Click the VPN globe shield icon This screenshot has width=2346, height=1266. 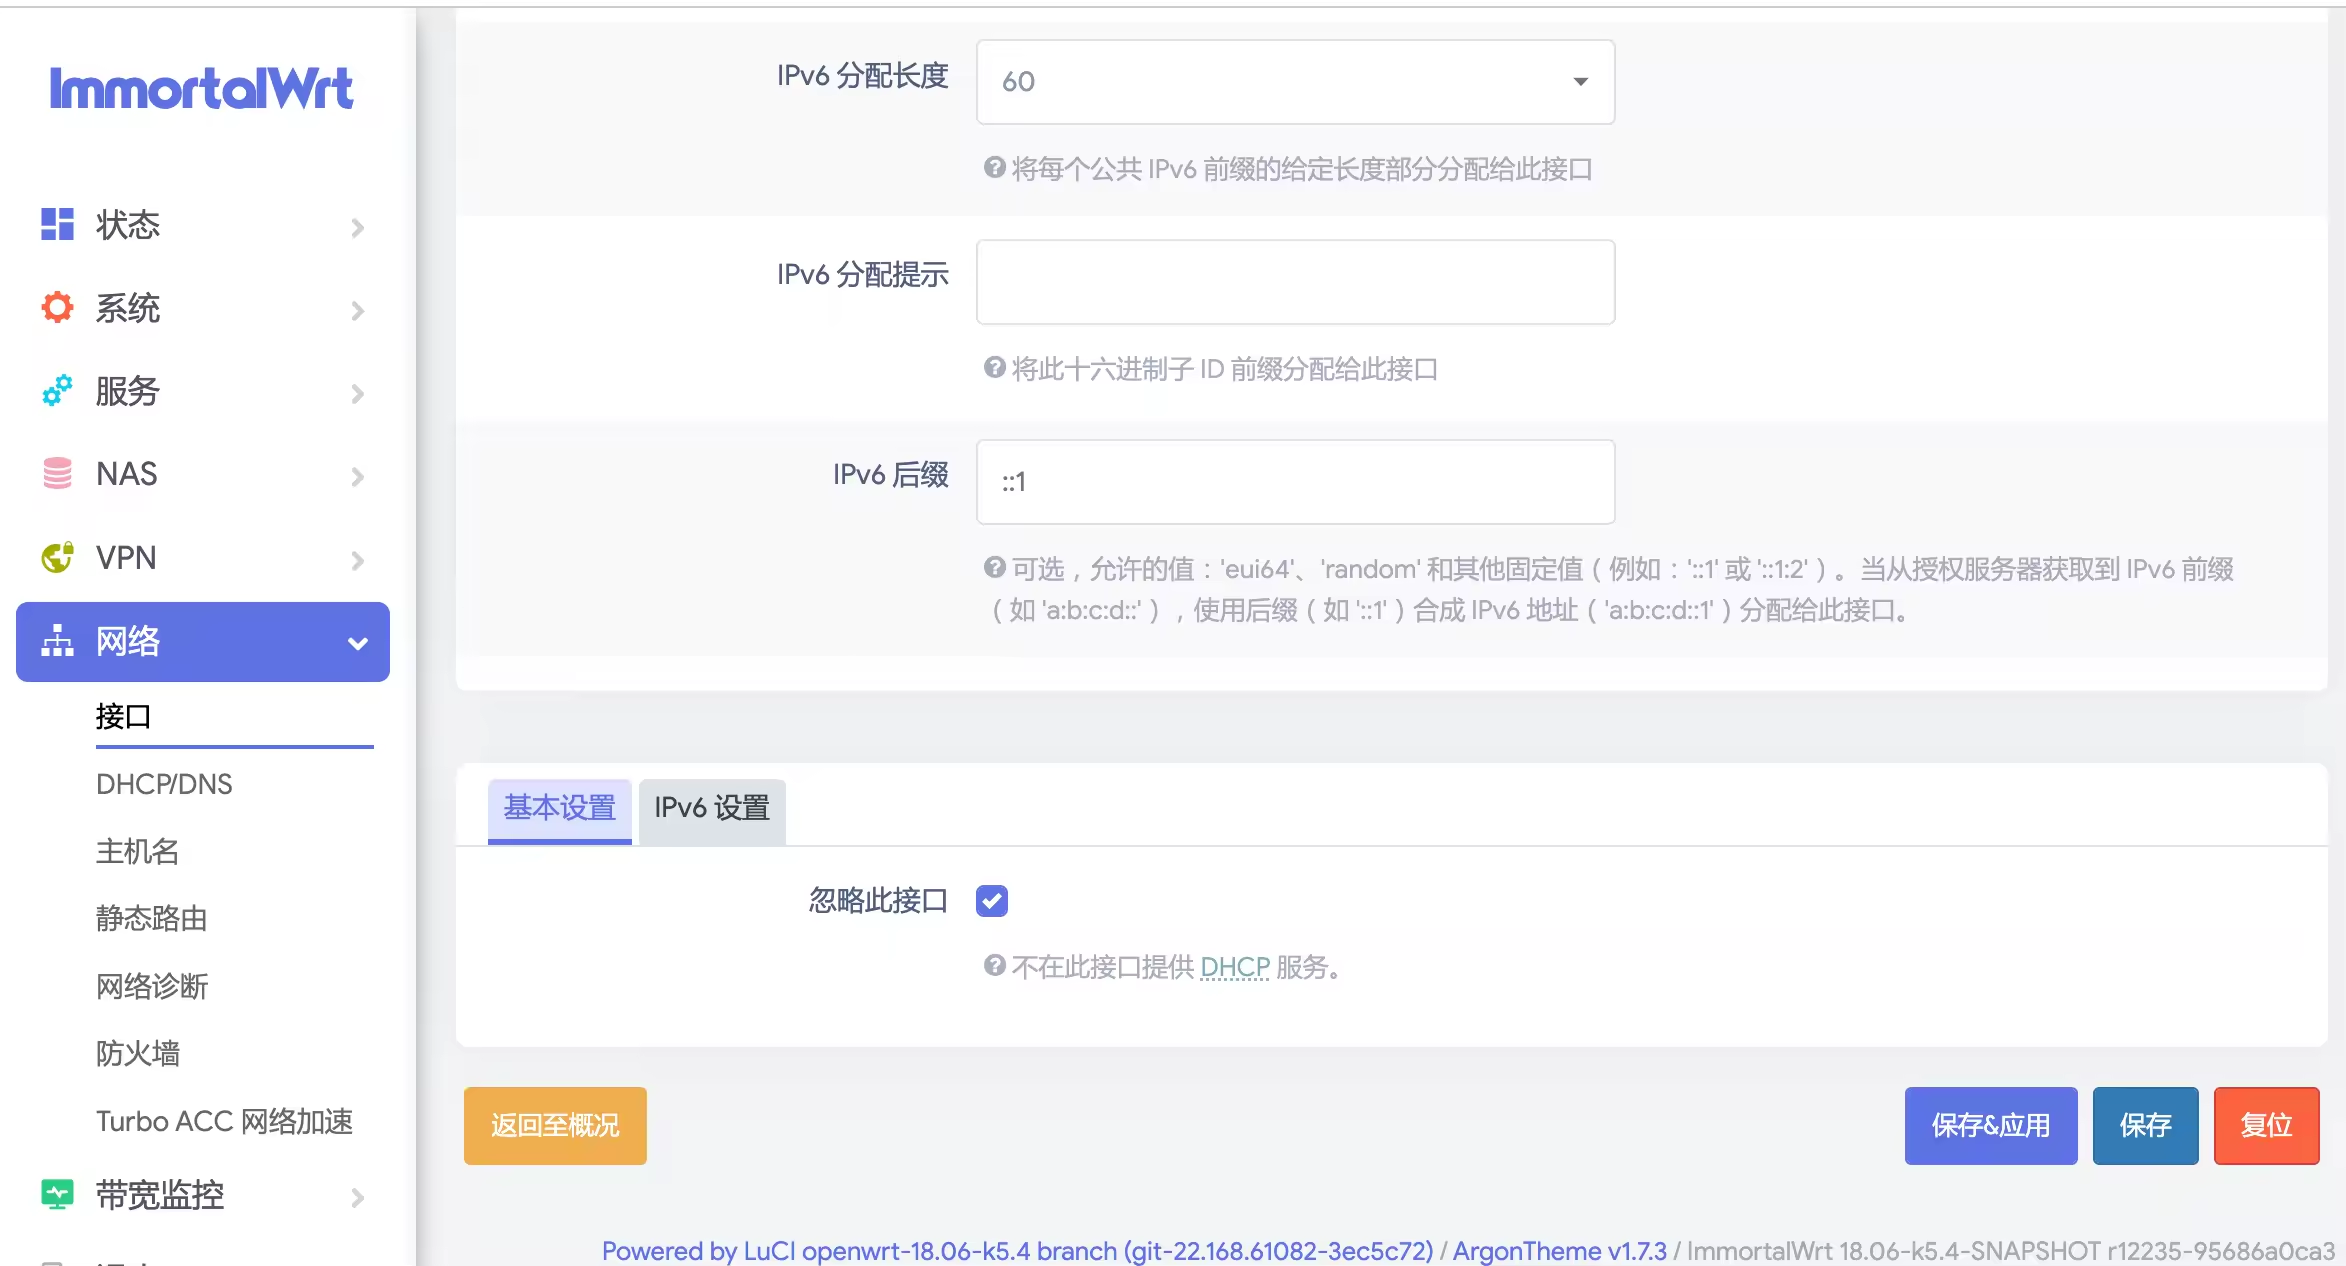pos(57,557)
